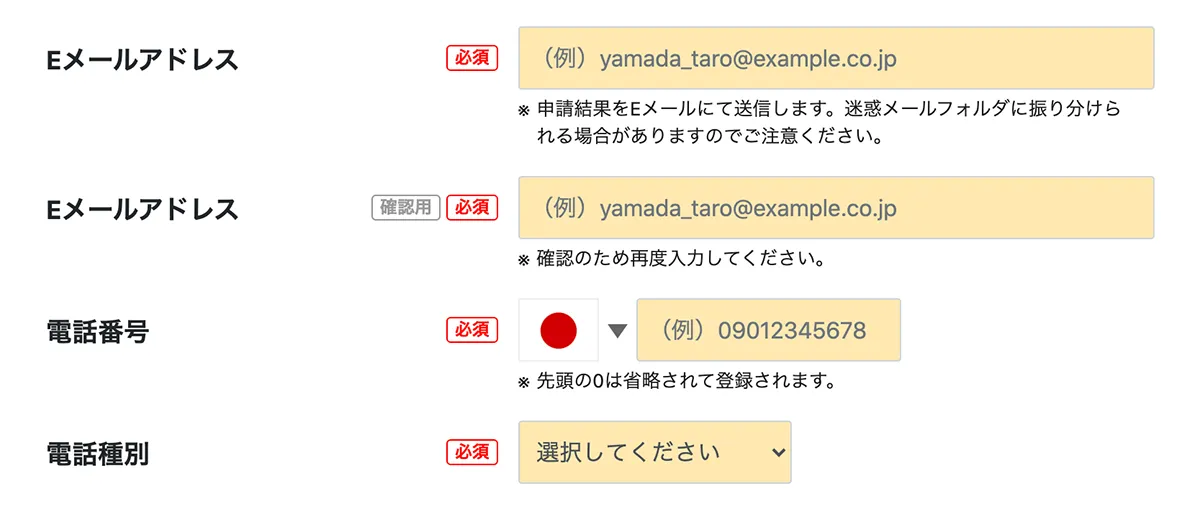The image size is (1200, 522).
Task: Select the first Eメールアドレス field label
Action: (x=143, y=59)
